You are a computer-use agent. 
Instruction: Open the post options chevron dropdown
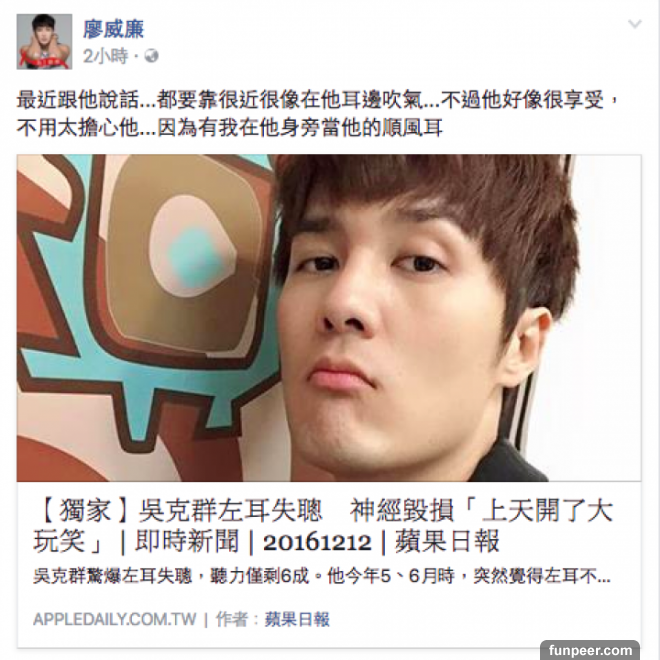tap(635, 24)
